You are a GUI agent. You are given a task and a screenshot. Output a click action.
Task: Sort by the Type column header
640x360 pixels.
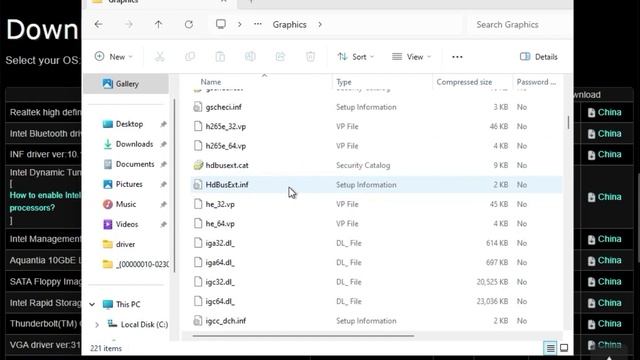coord(344,82)
